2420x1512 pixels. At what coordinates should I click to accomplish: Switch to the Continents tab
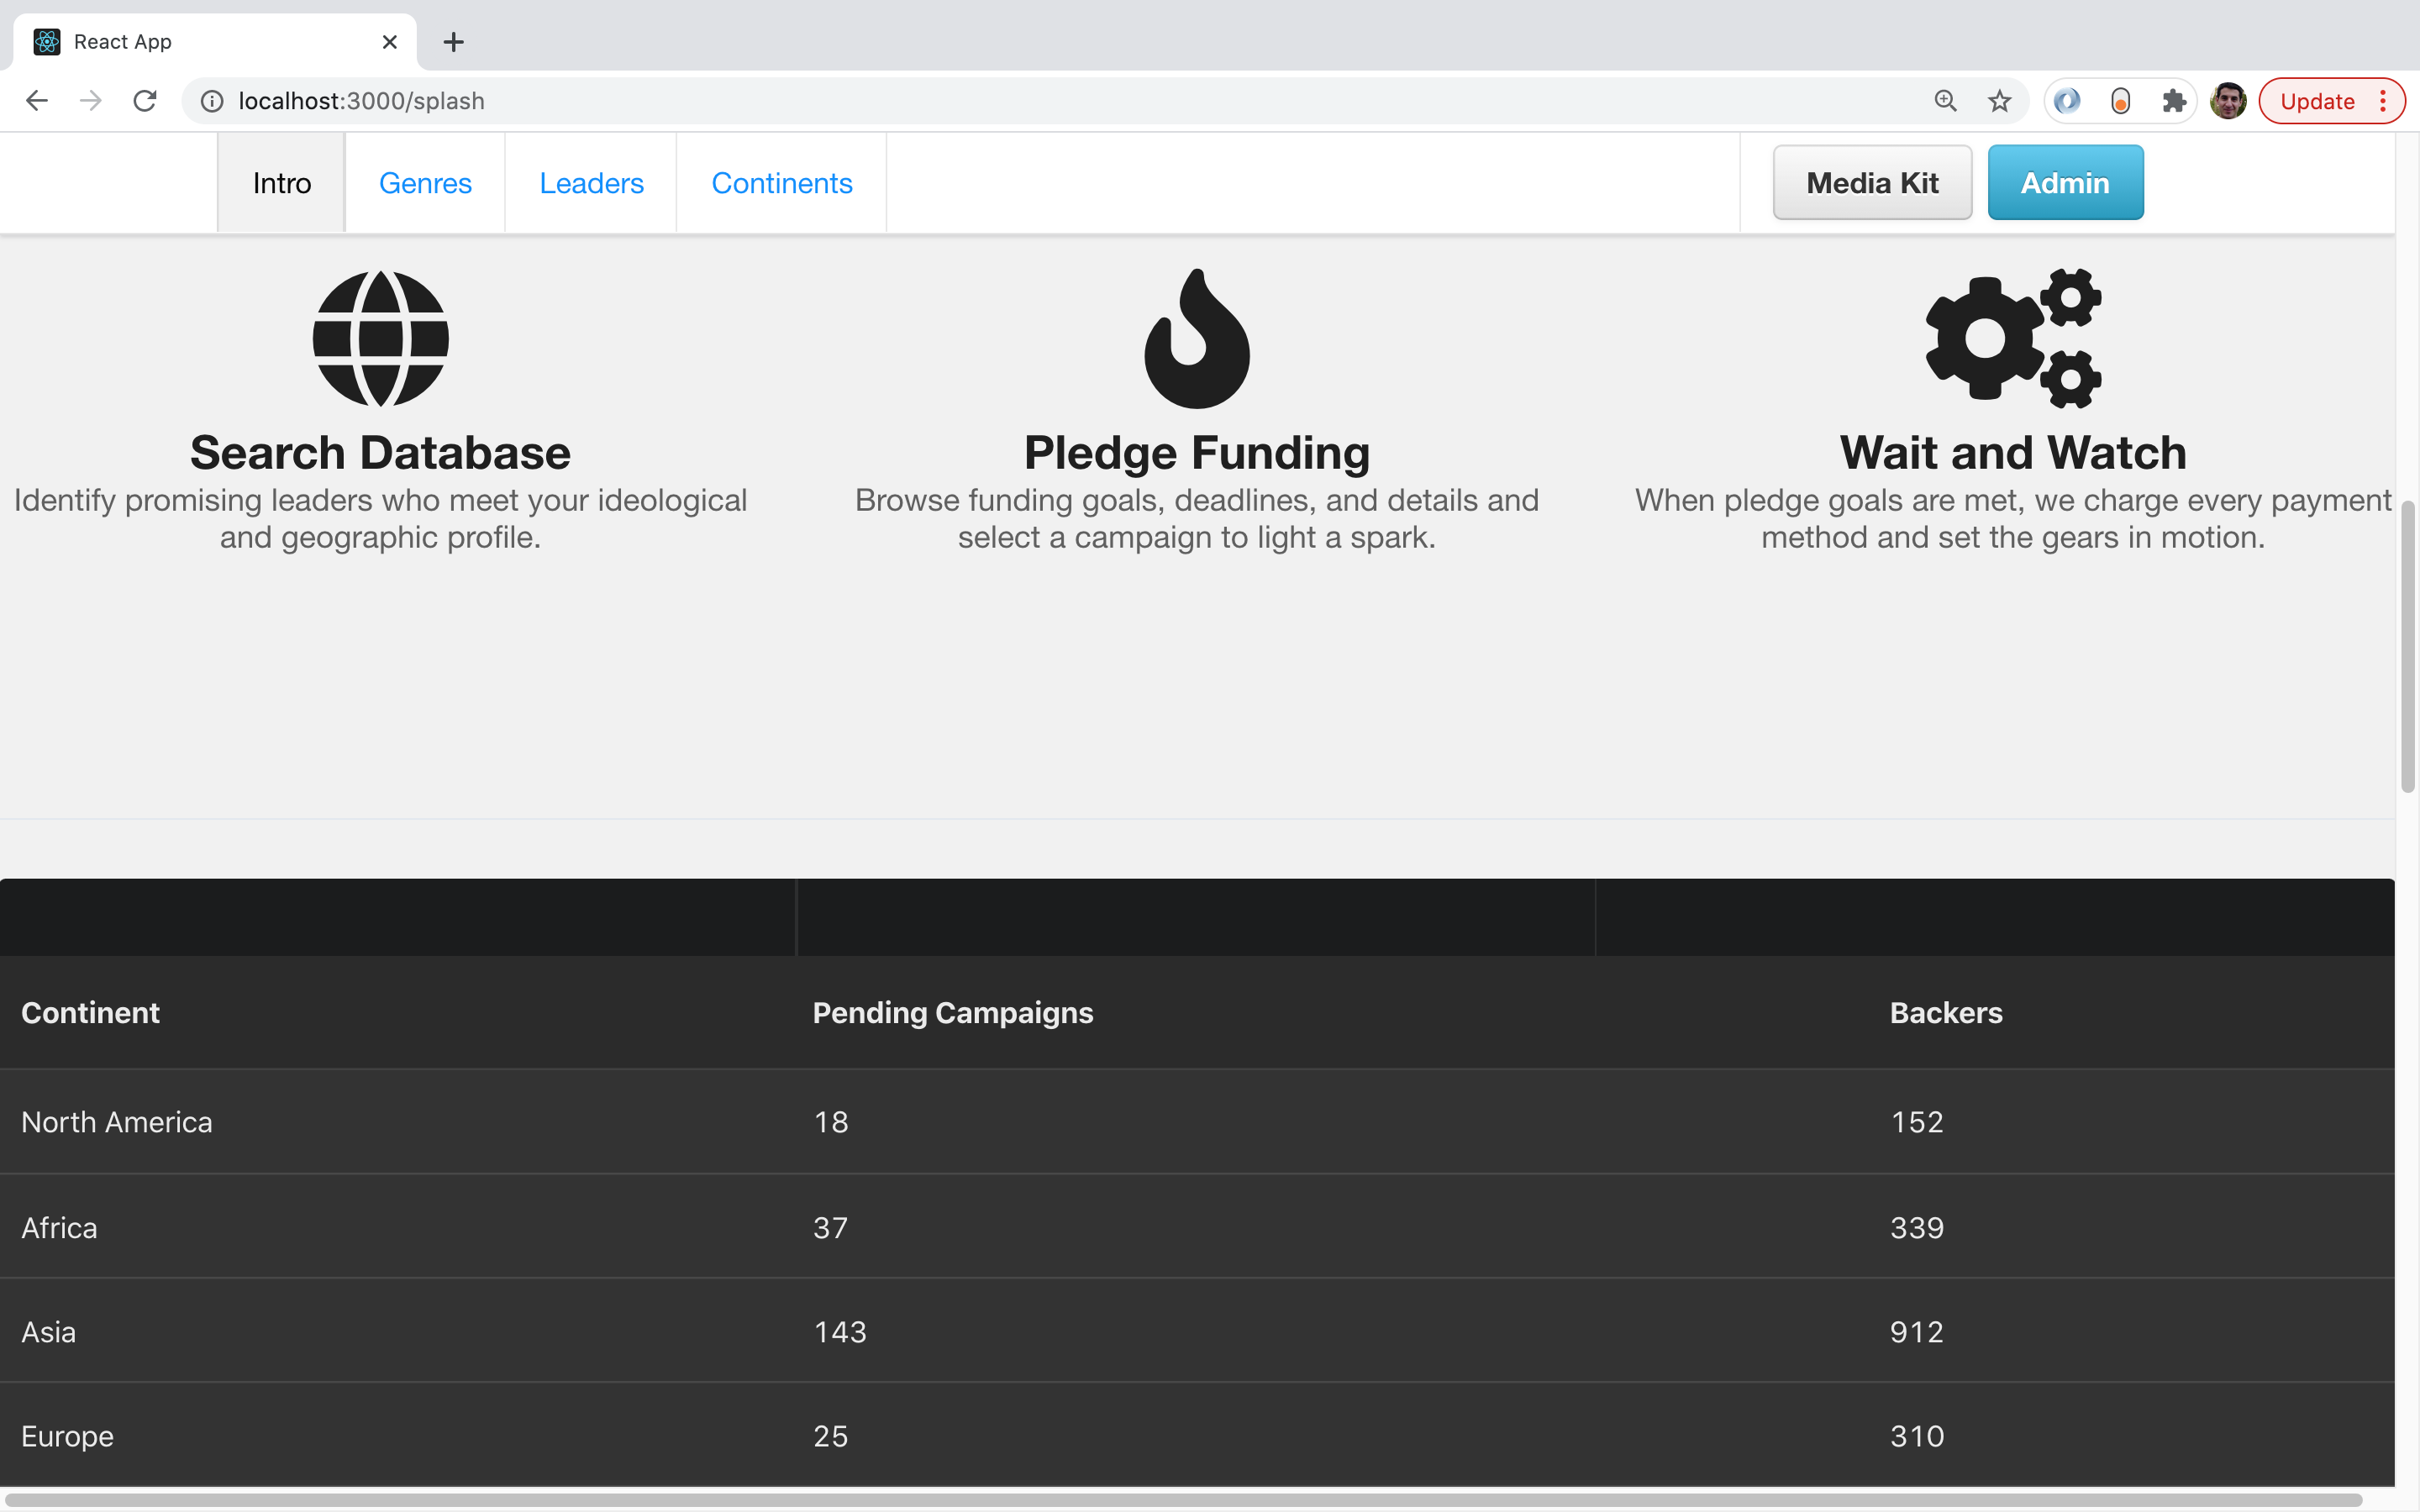tap(781, 182)
